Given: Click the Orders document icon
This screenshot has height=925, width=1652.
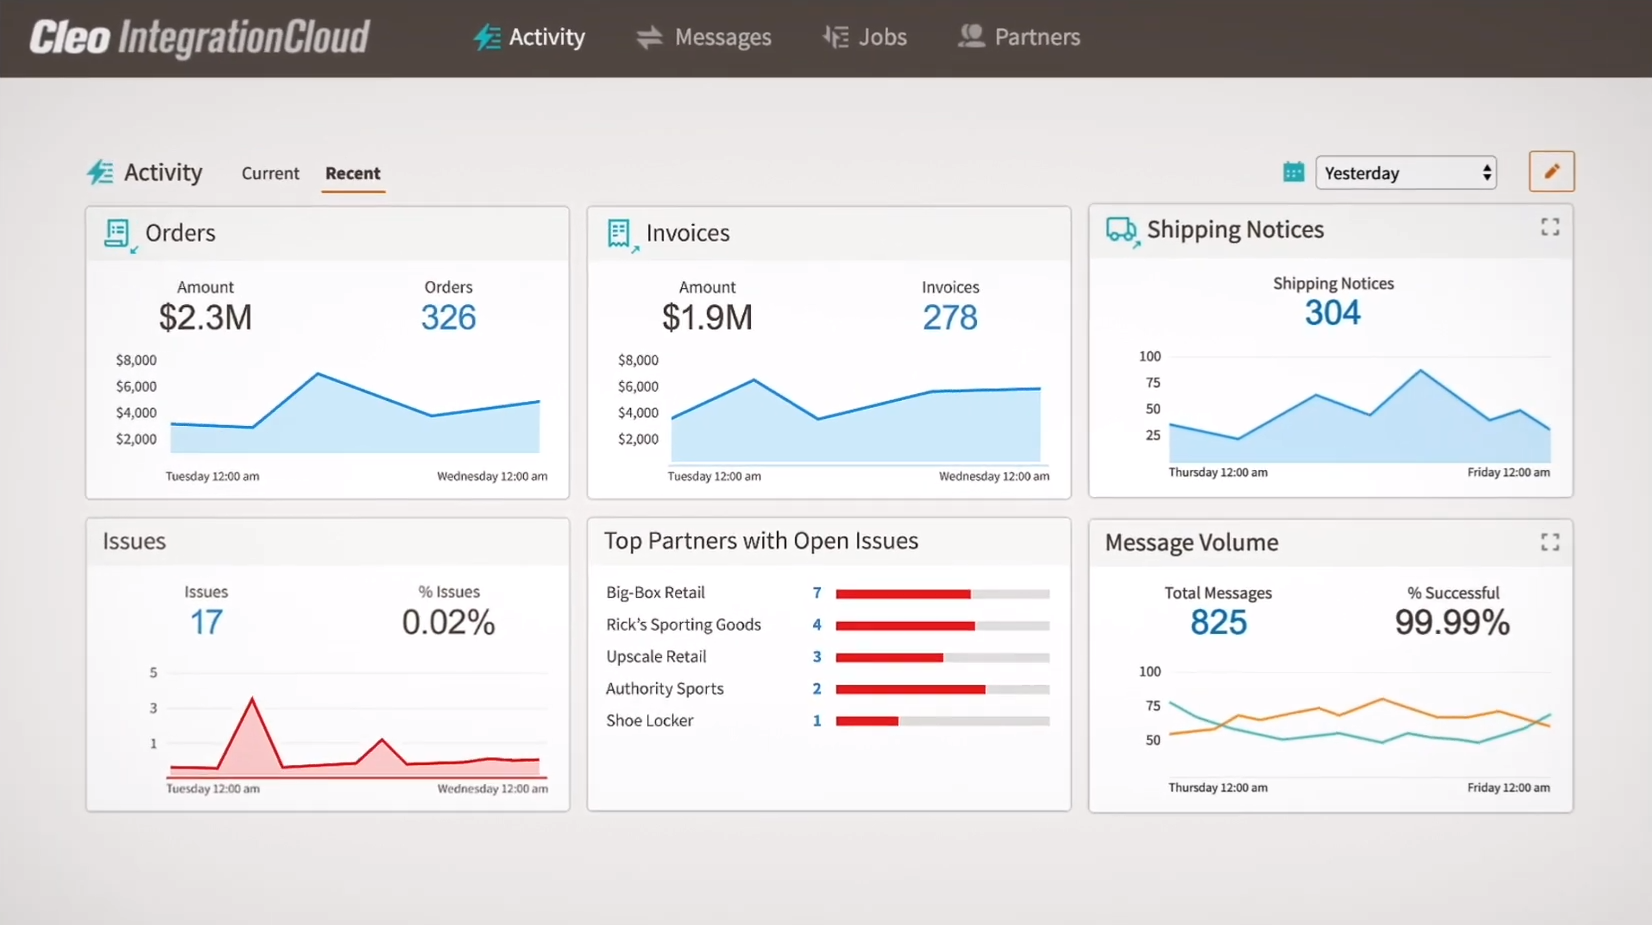Looking at the screenshot, I should 119,235.
